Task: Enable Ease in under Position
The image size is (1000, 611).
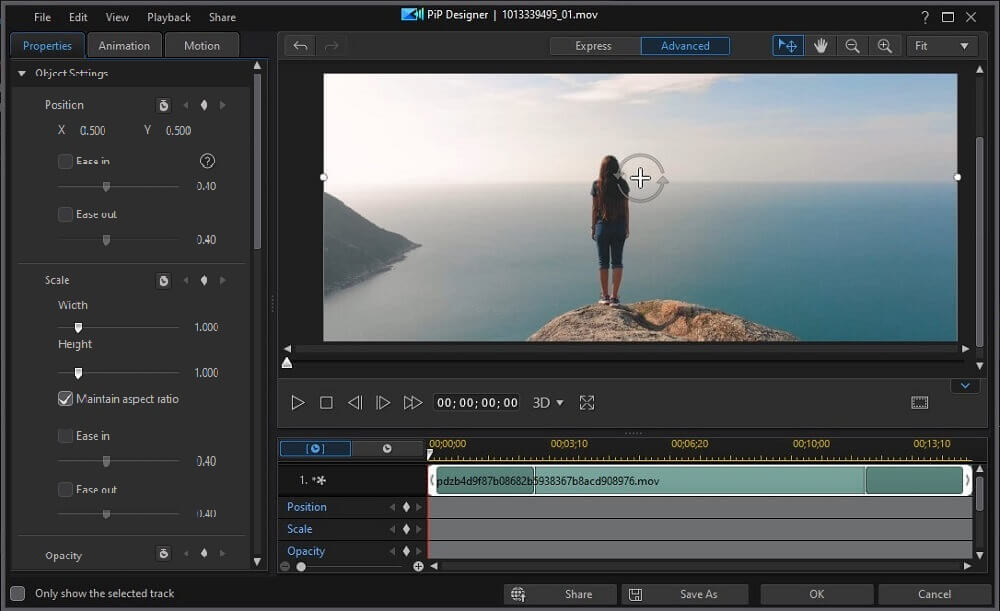Action: click(66, 161)
